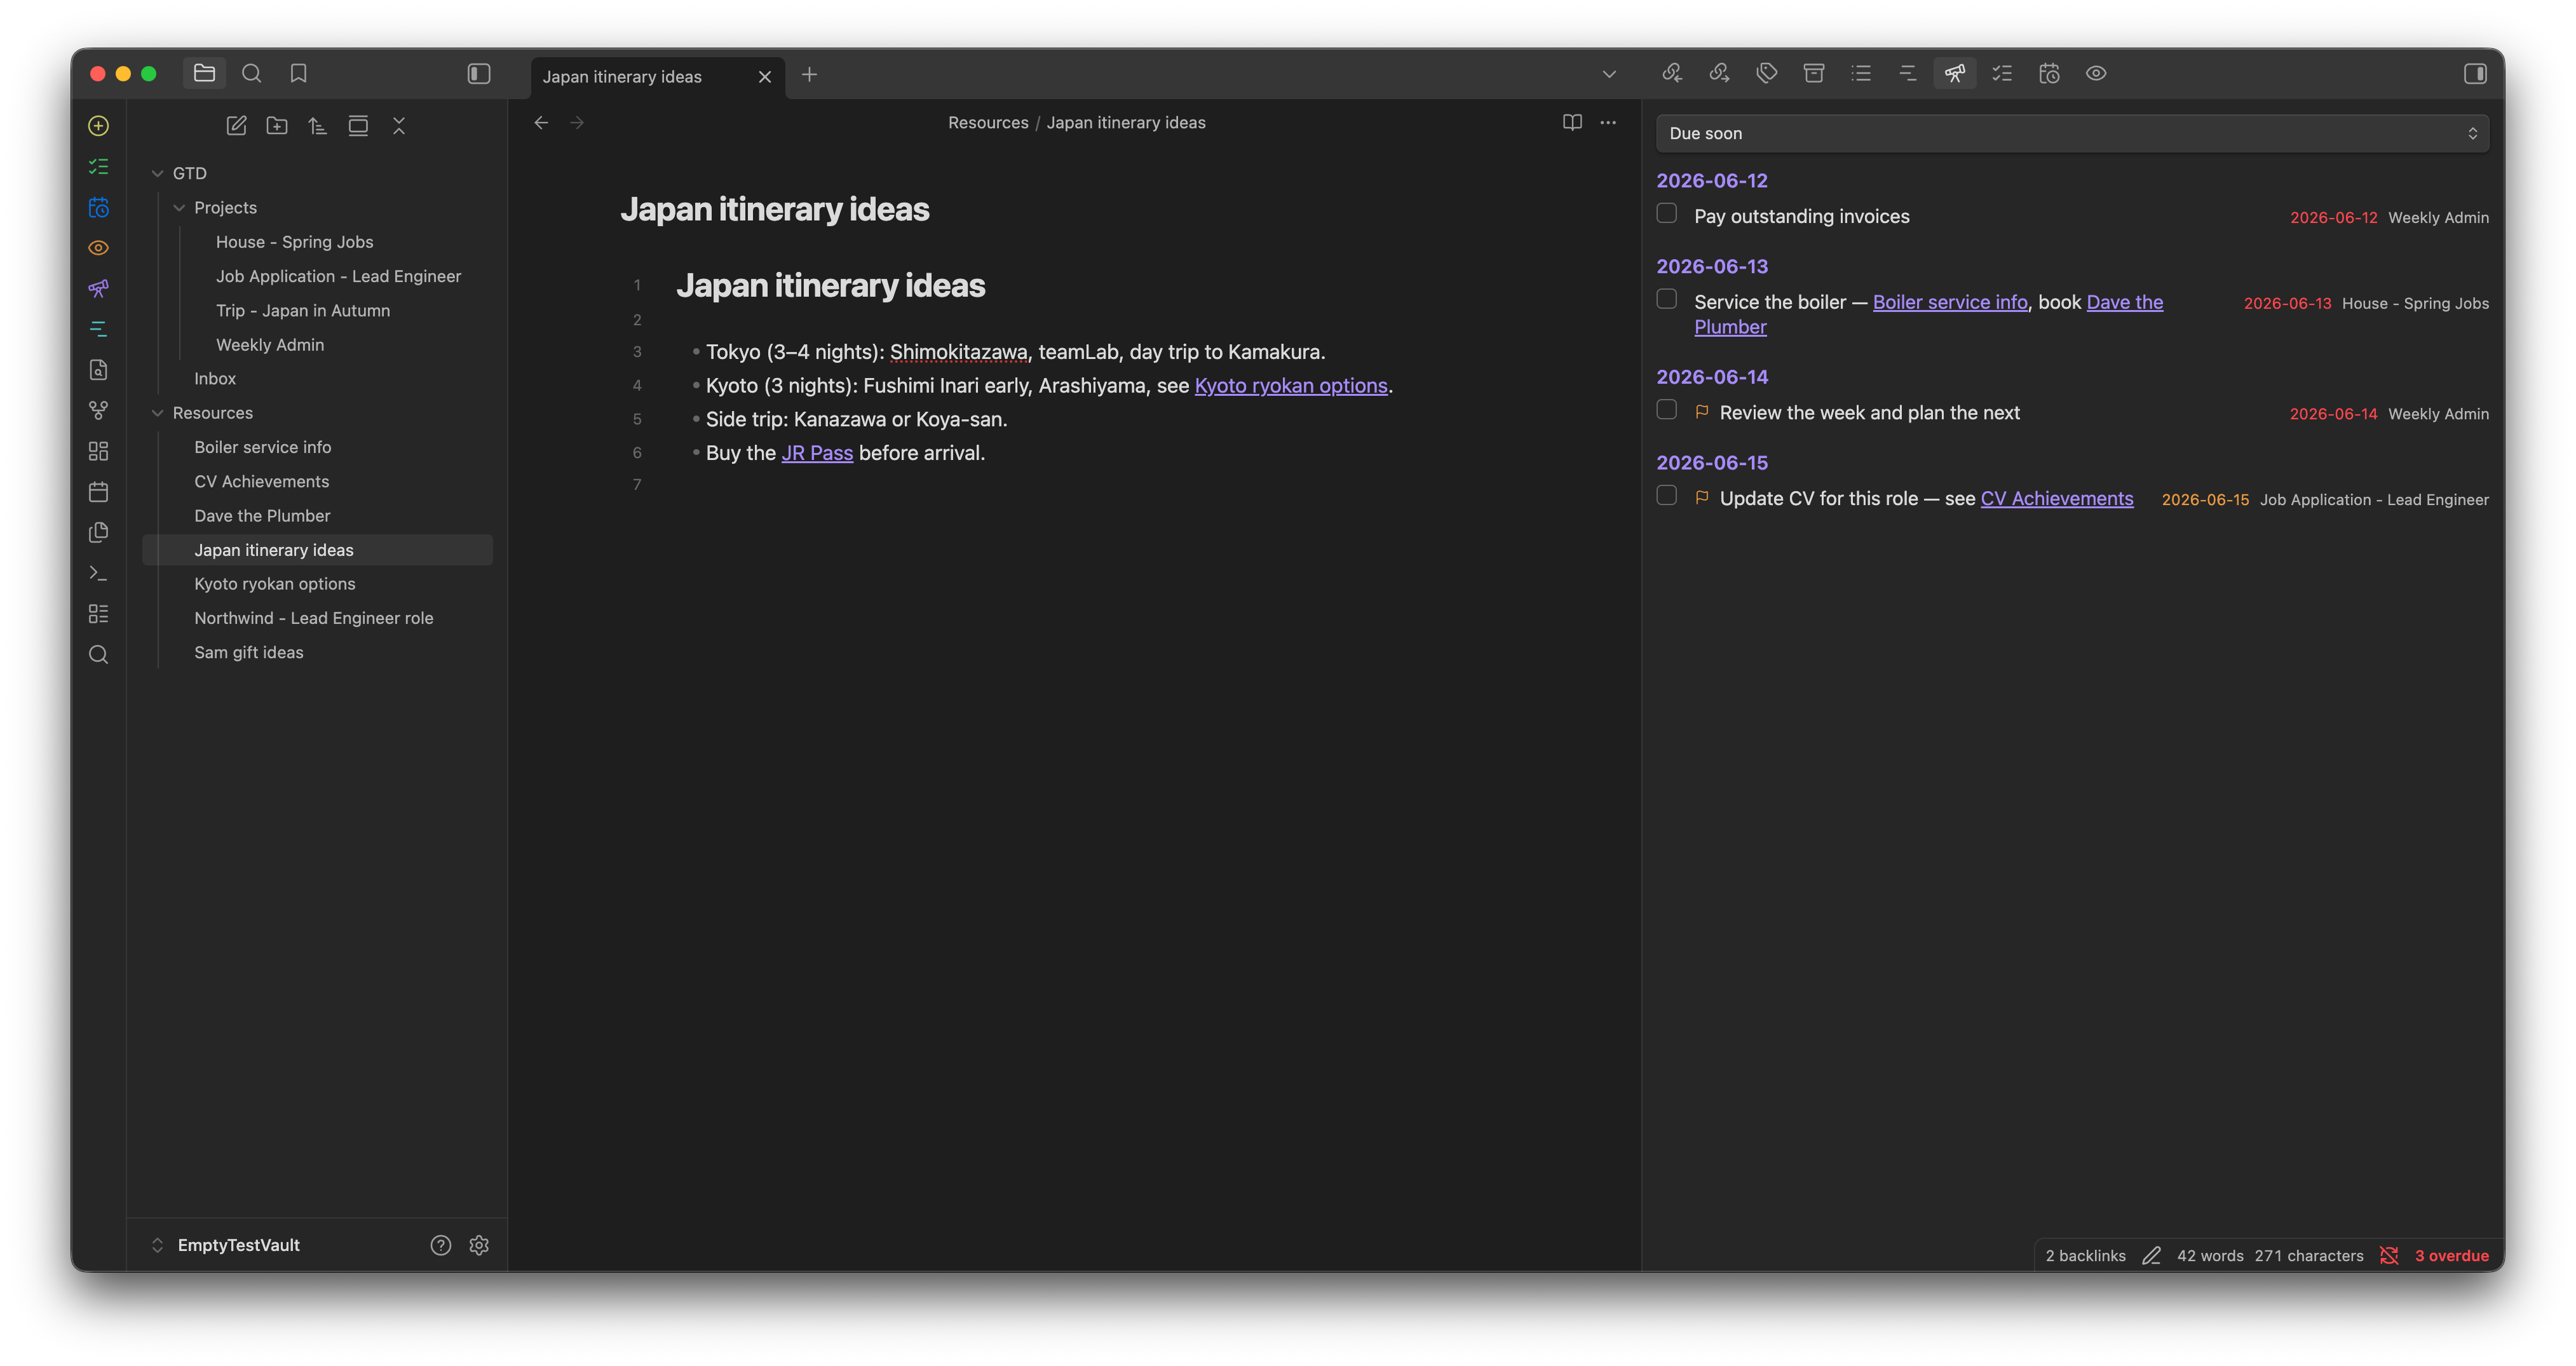This screenshot has width=2576, height=1366.
Task: Select the file explorer folder tab
Action: [204, 73]
